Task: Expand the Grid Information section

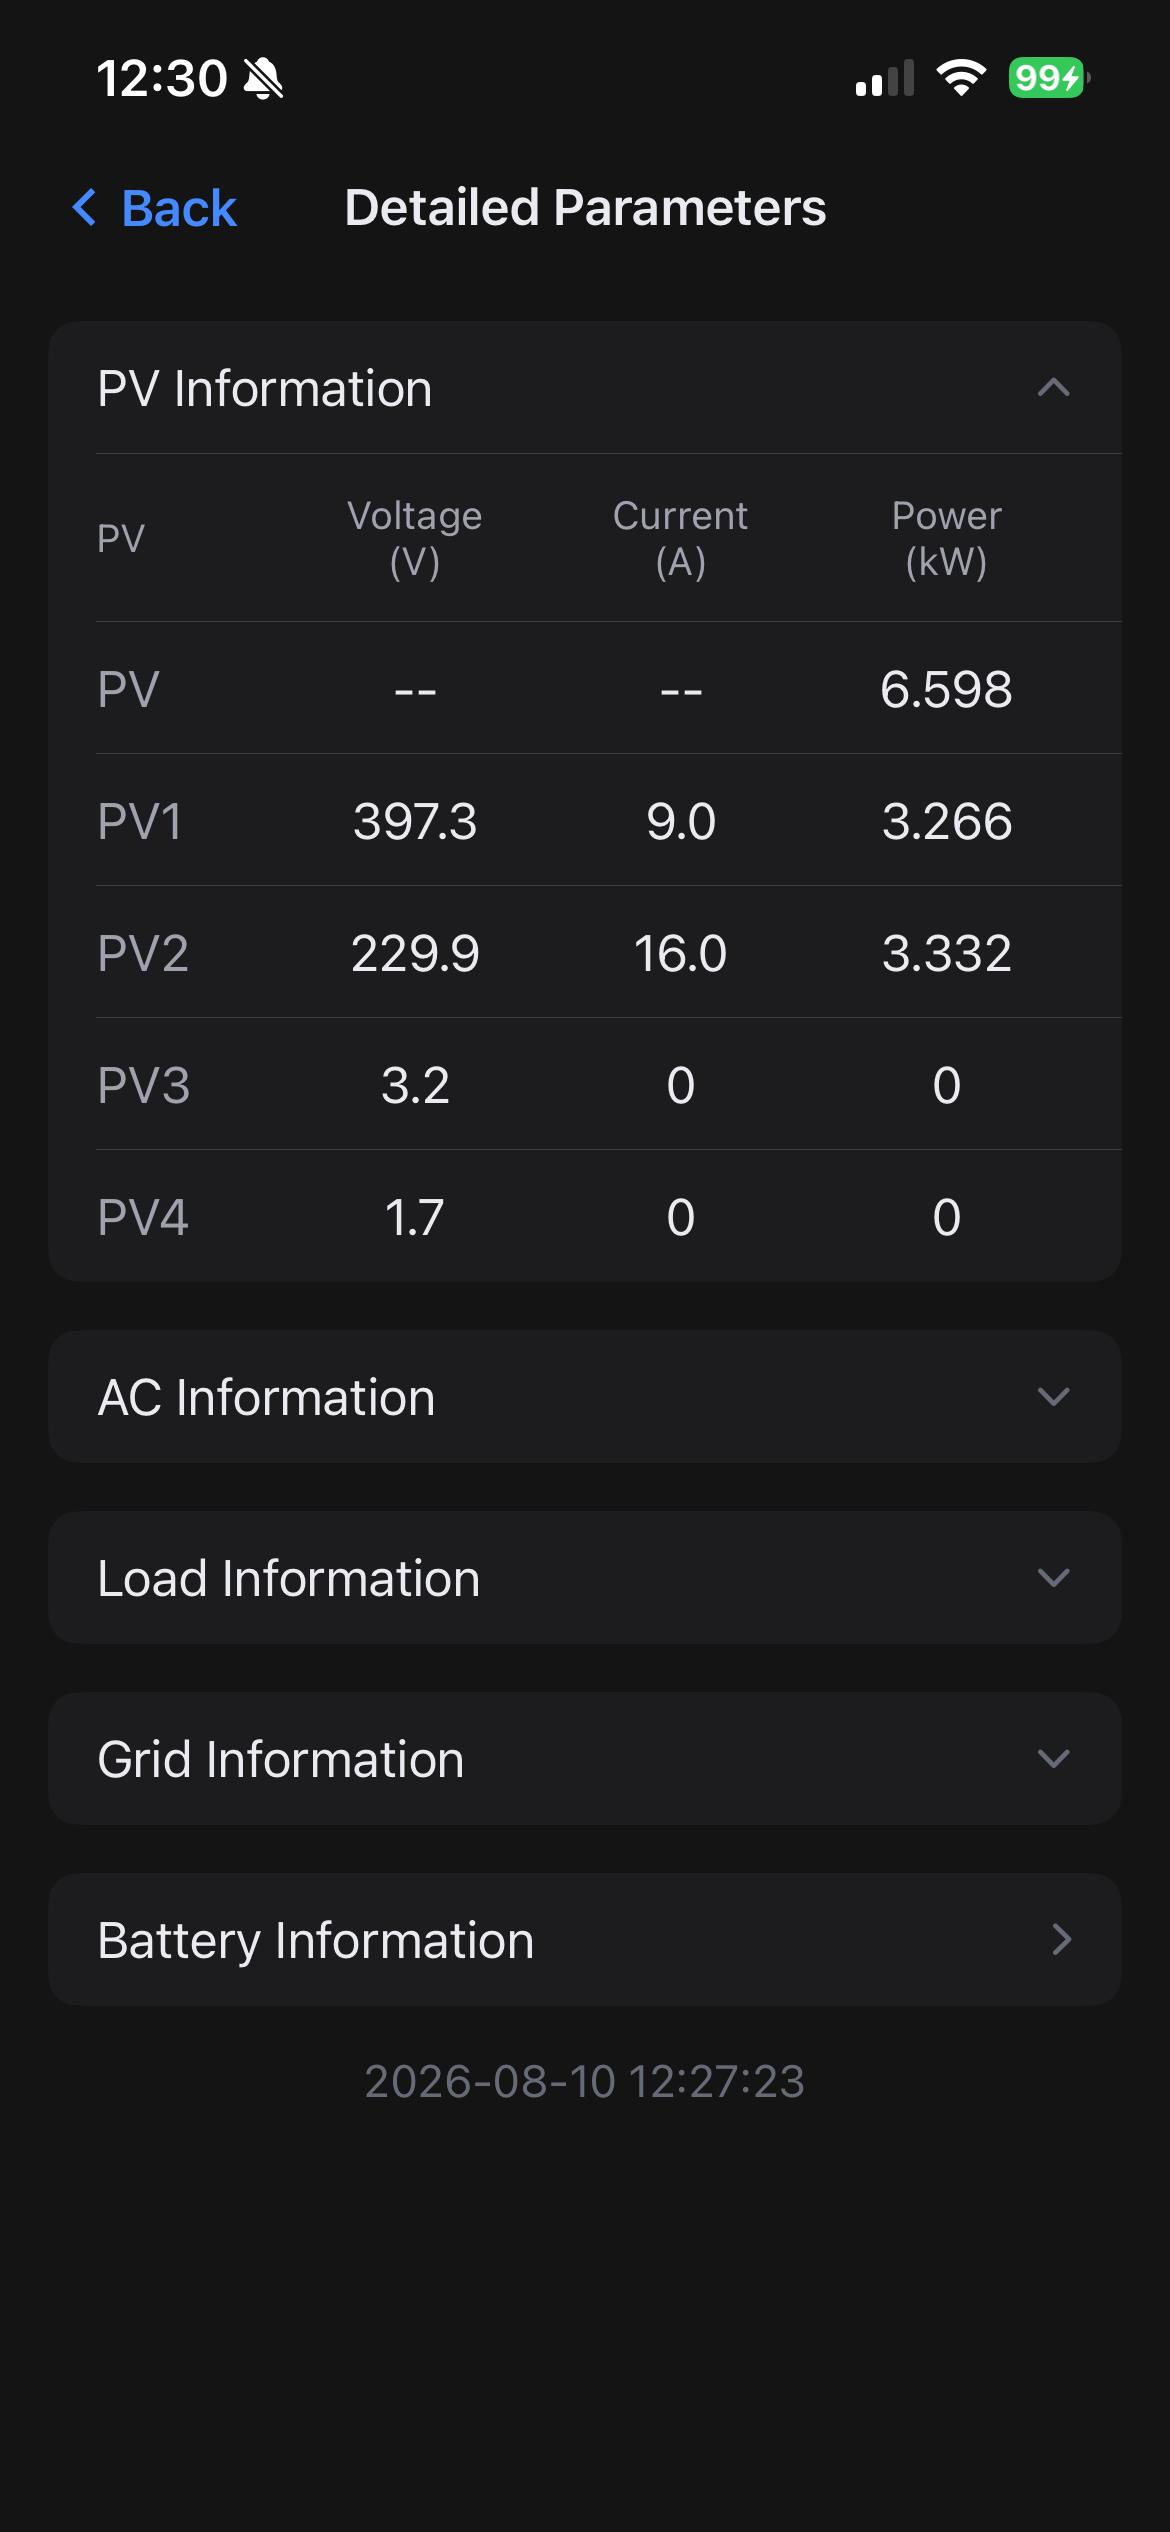Action: click(585, 1759)
